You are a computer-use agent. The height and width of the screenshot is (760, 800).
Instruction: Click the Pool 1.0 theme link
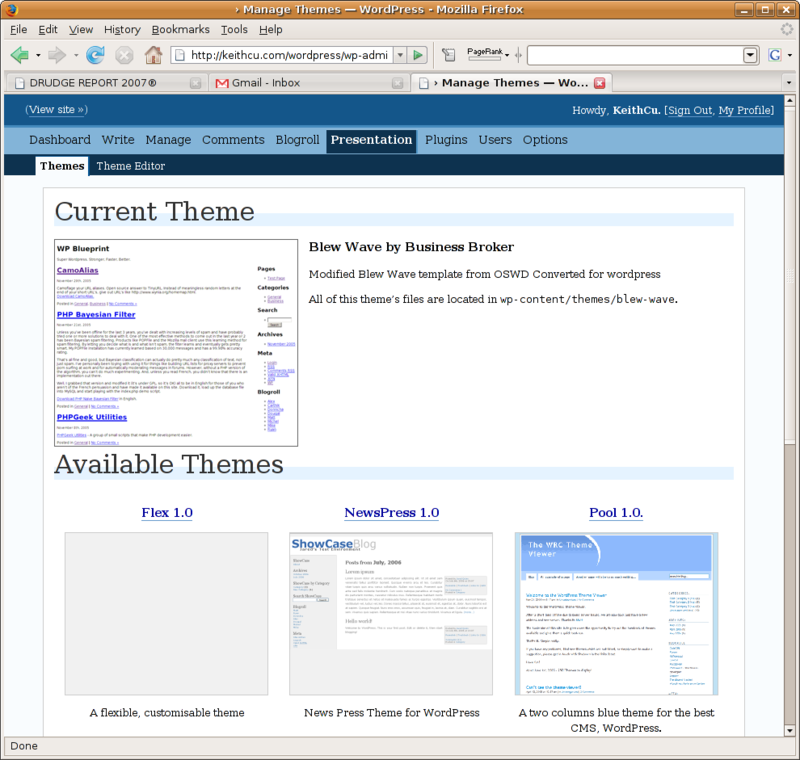click(x=616, y=513)
